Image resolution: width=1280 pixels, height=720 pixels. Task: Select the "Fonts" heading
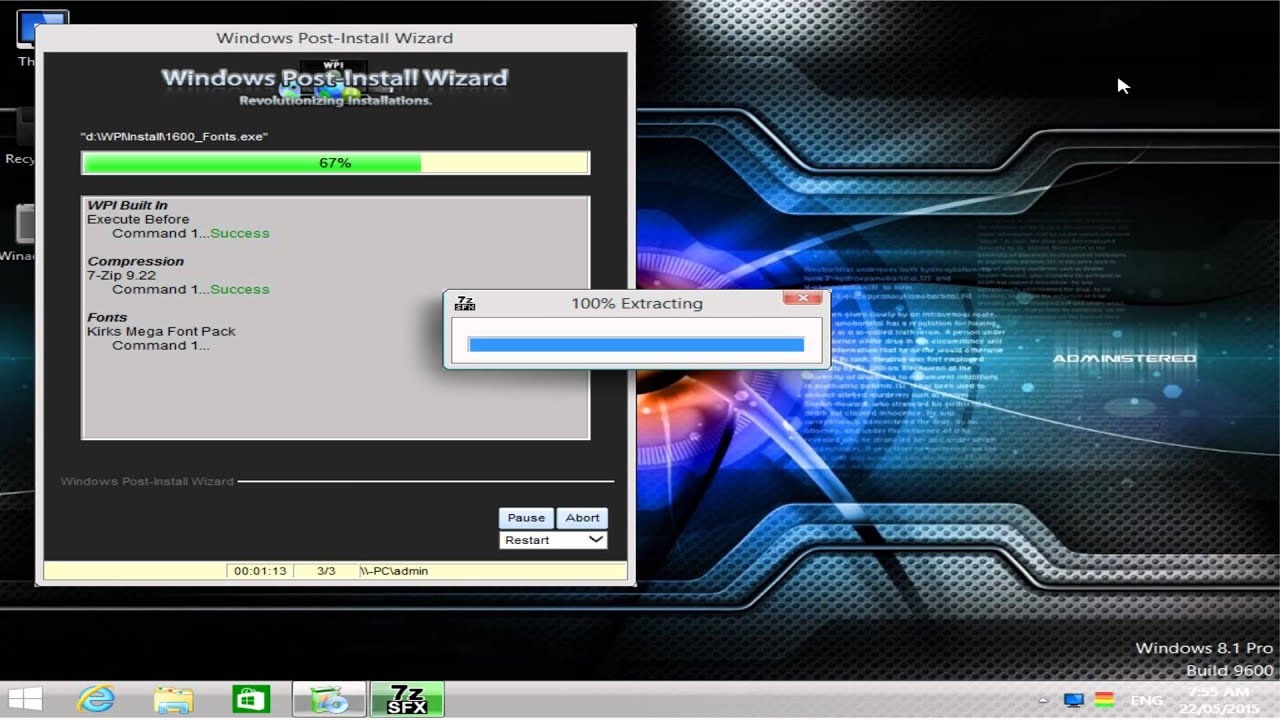click(107, 317)
